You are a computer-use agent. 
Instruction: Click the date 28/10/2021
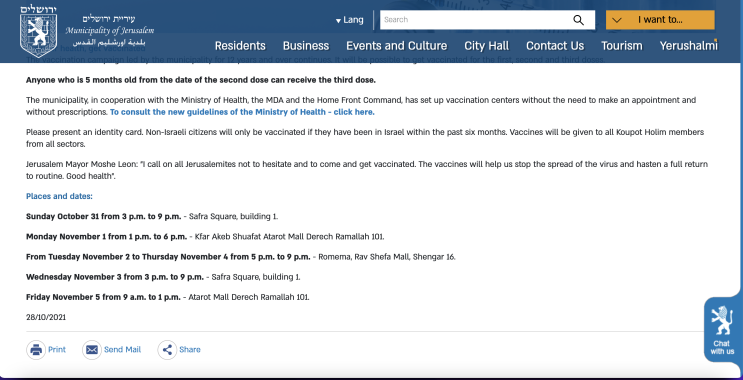point(46,317)
